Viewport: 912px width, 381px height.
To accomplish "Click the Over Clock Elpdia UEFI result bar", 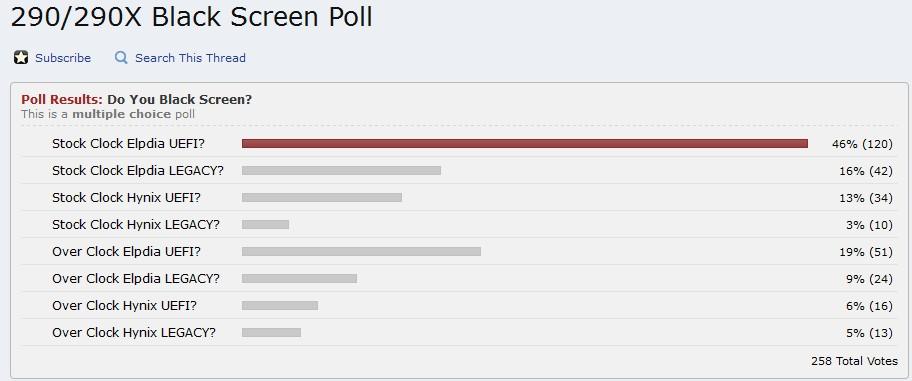I will point(361,251).
